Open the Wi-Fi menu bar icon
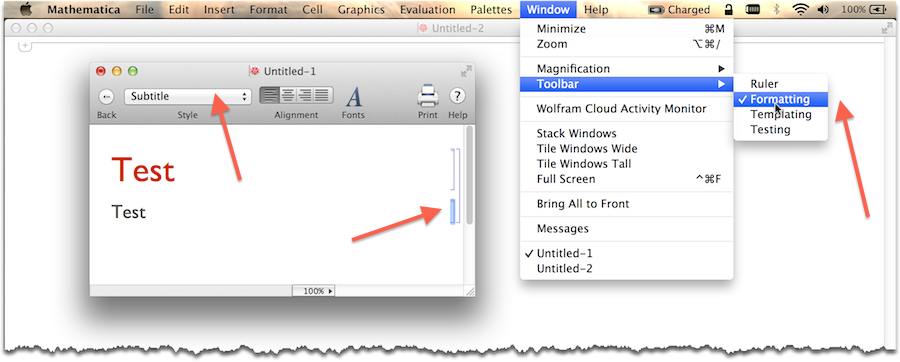Viewport: 900px width, 362px height. [800, 10]
